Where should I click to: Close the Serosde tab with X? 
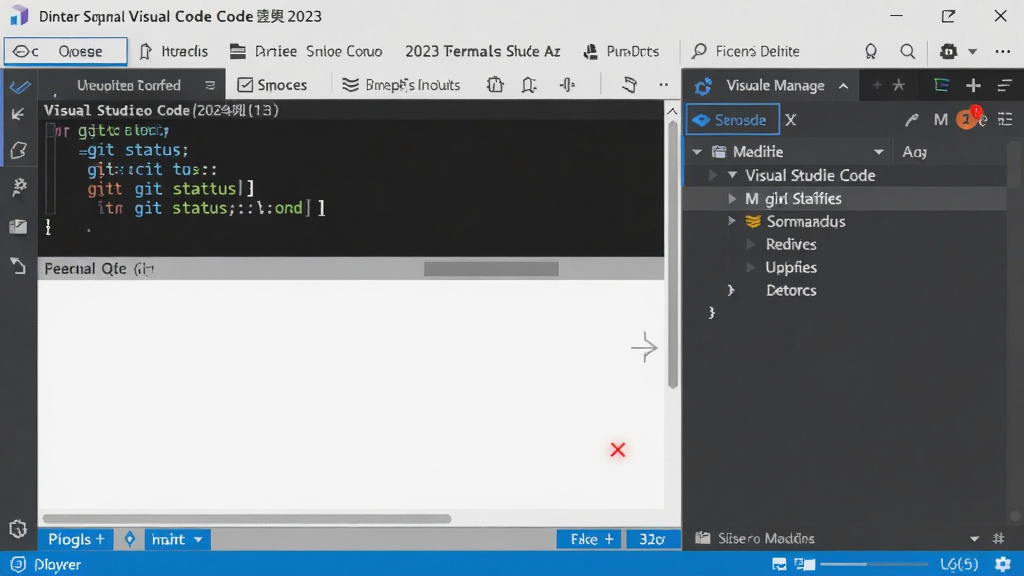(791, 120)
